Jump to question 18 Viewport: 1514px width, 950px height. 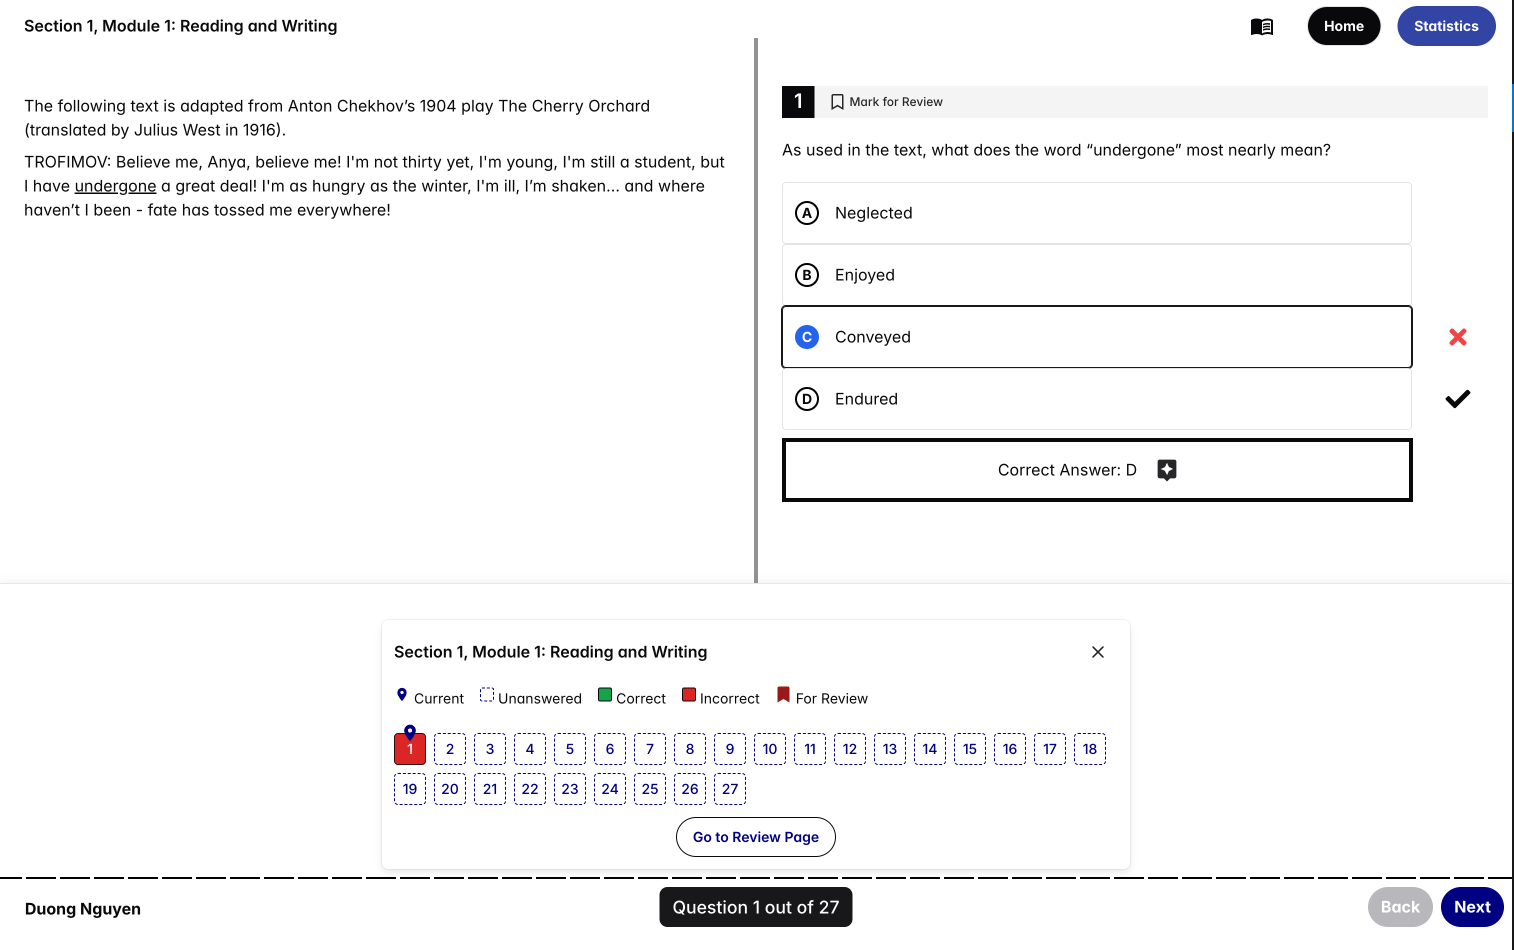click(x=1090, y=749)
